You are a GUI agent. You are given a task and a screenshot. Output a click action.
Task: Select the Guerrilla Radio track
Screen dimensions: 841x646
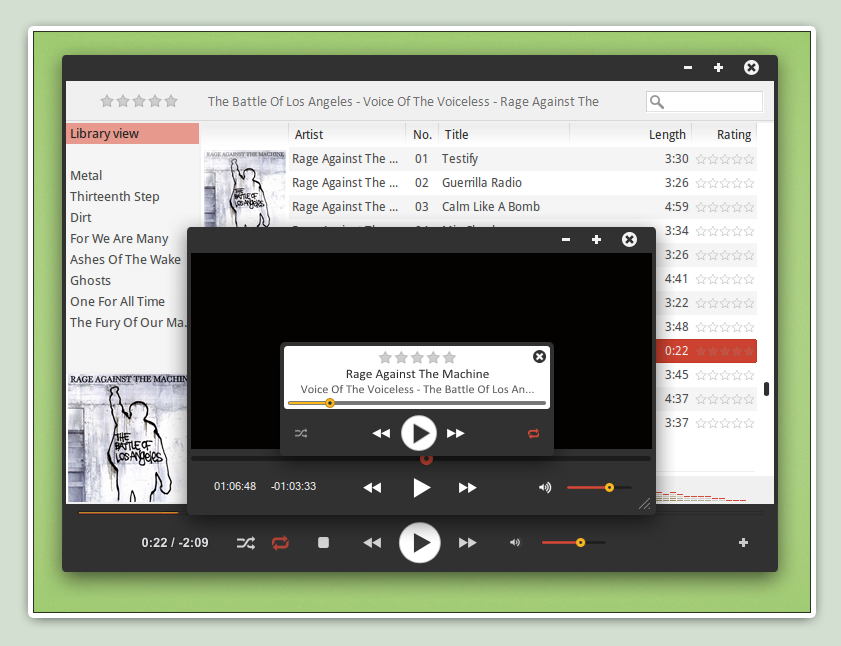tap(523, 183)
